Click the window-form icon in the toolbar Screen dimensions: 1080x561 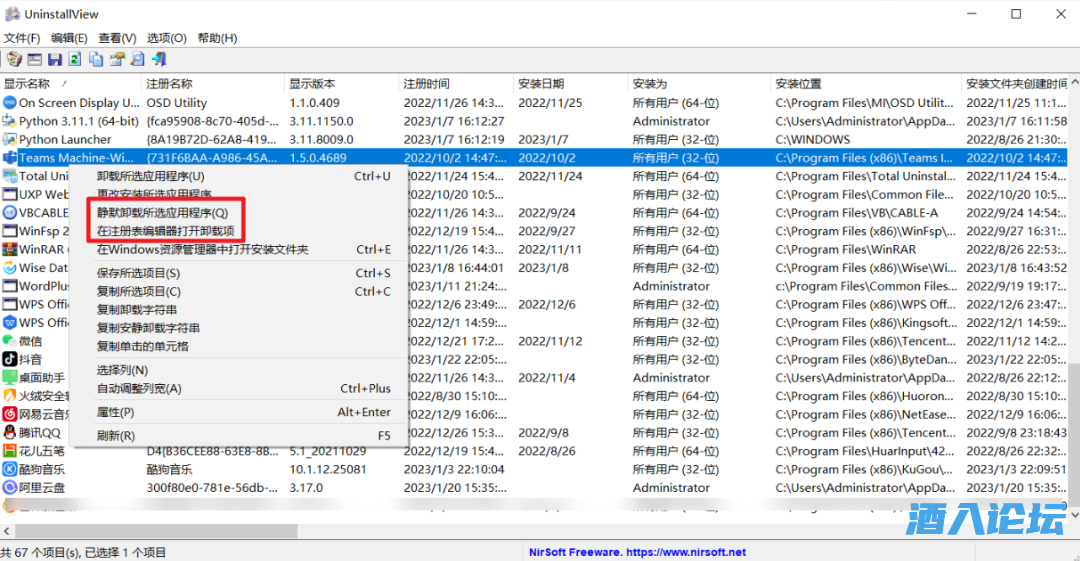34,59
